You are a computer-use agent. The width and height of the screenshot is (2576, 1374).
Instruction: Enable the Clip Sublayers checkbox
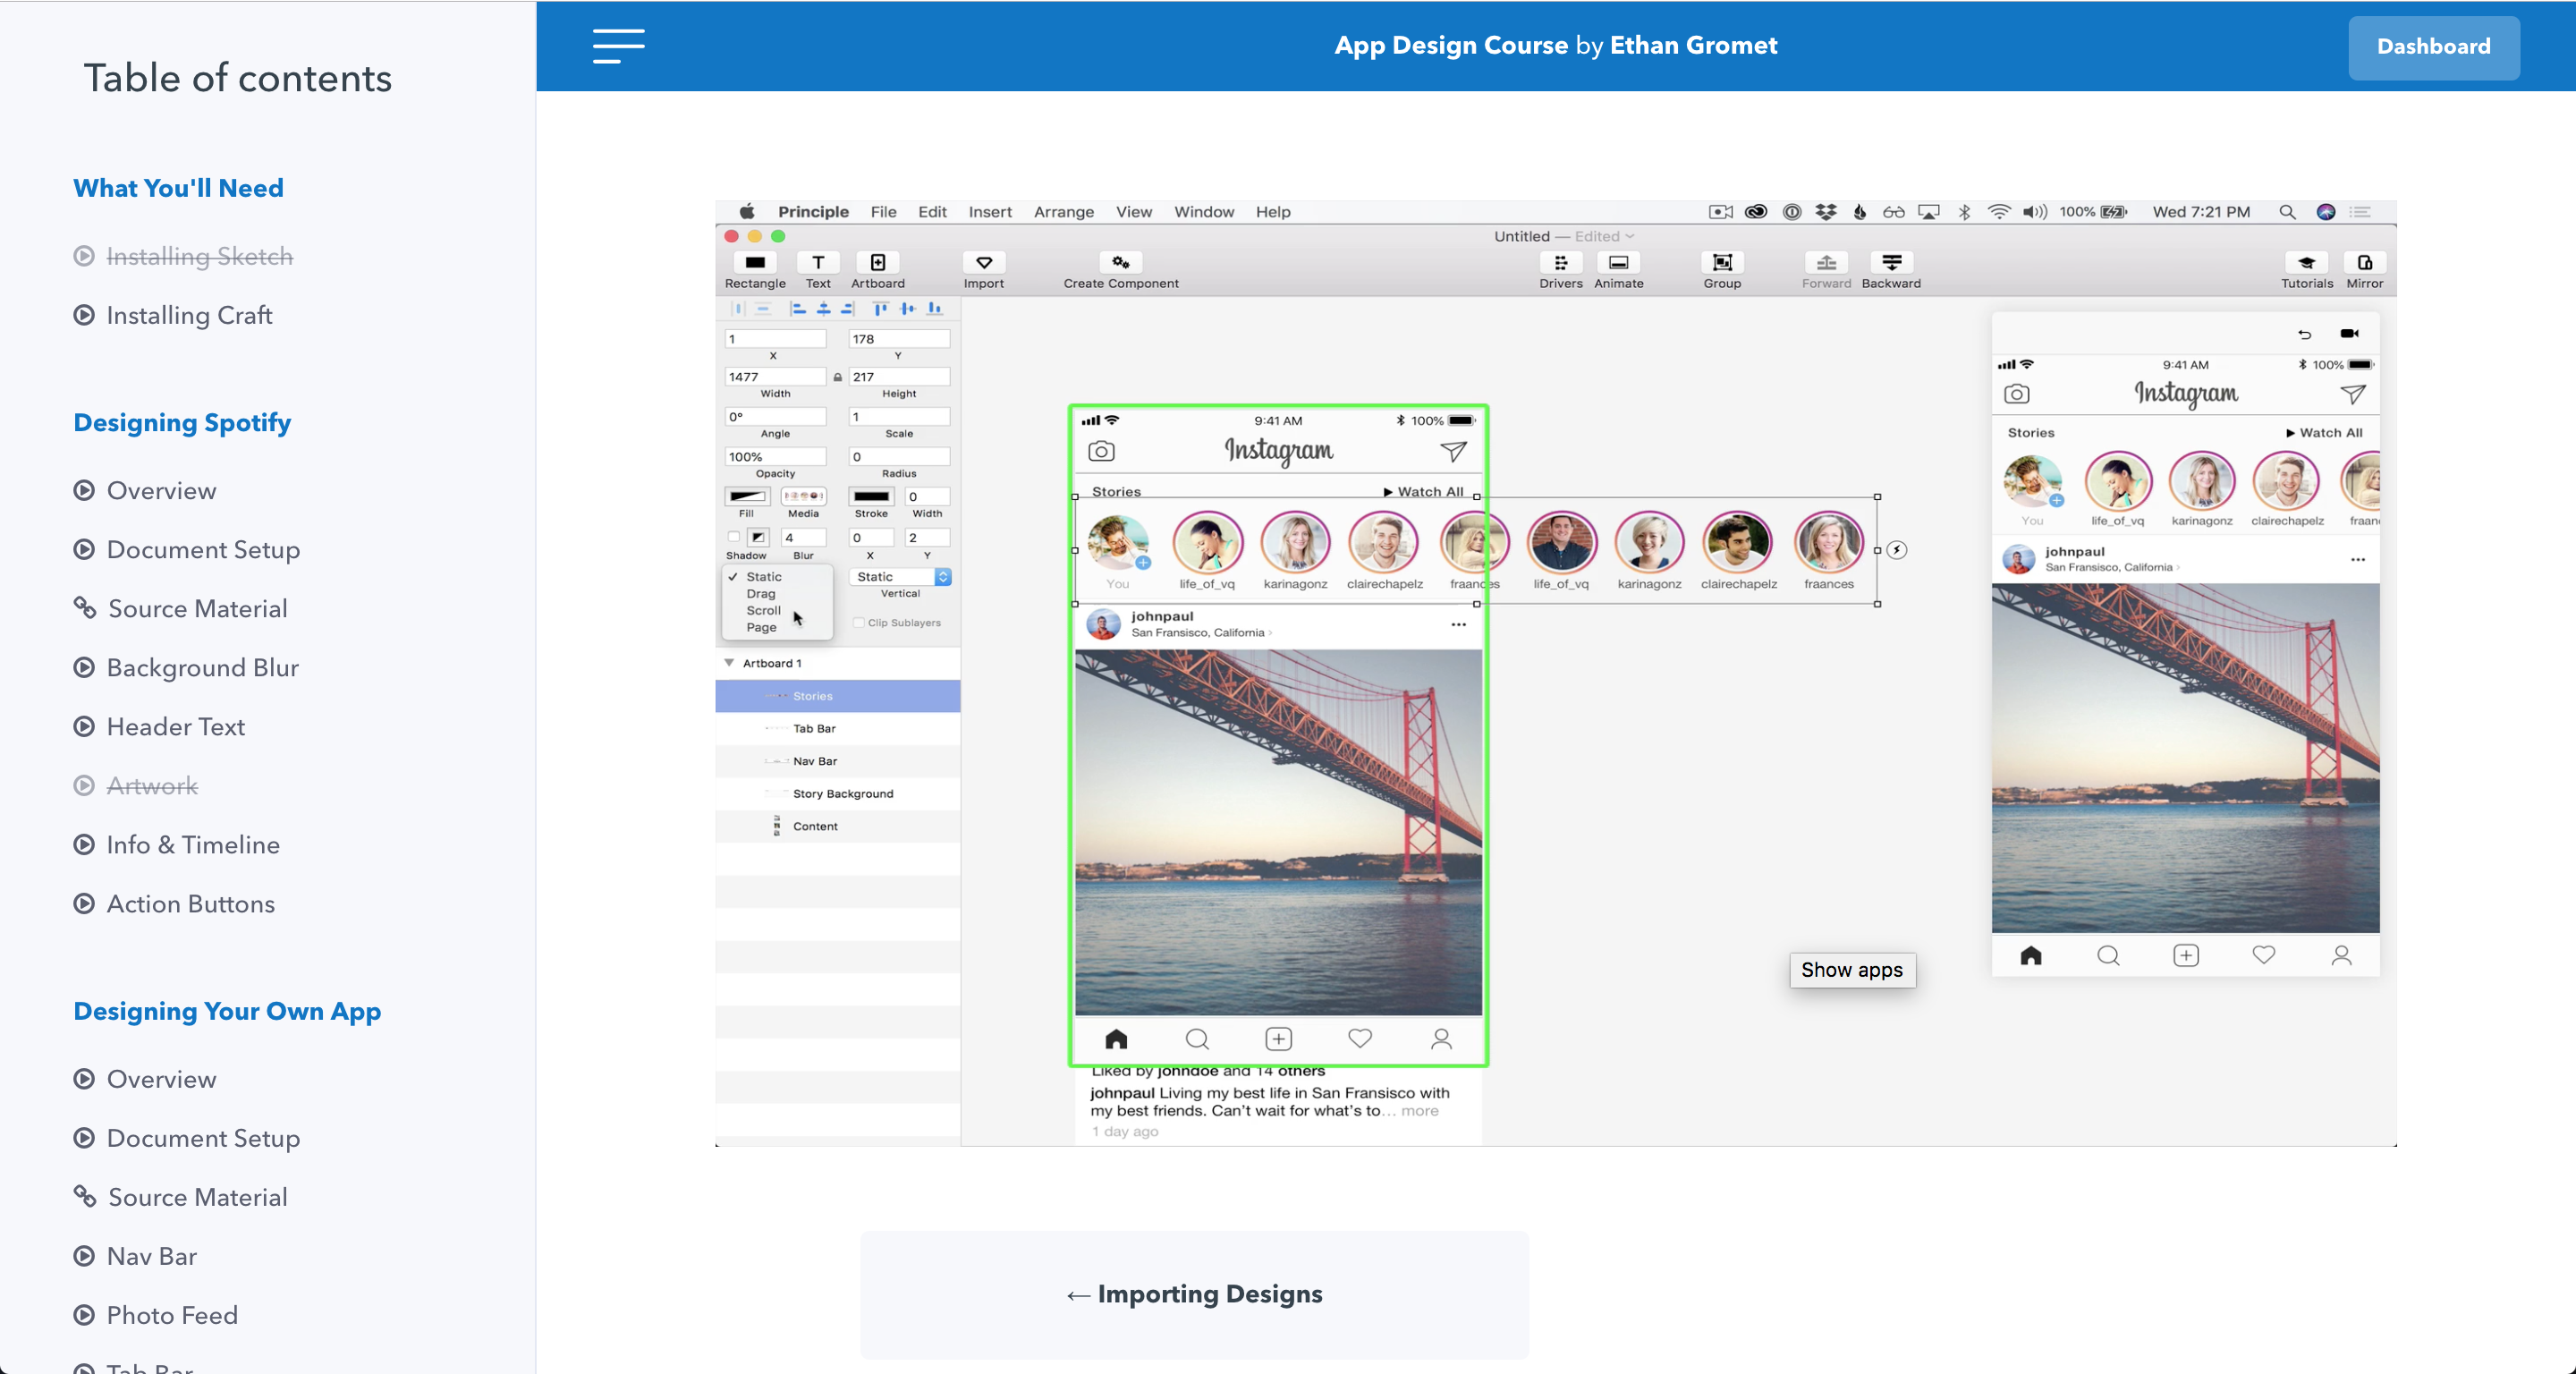click(x=860, y=622)
